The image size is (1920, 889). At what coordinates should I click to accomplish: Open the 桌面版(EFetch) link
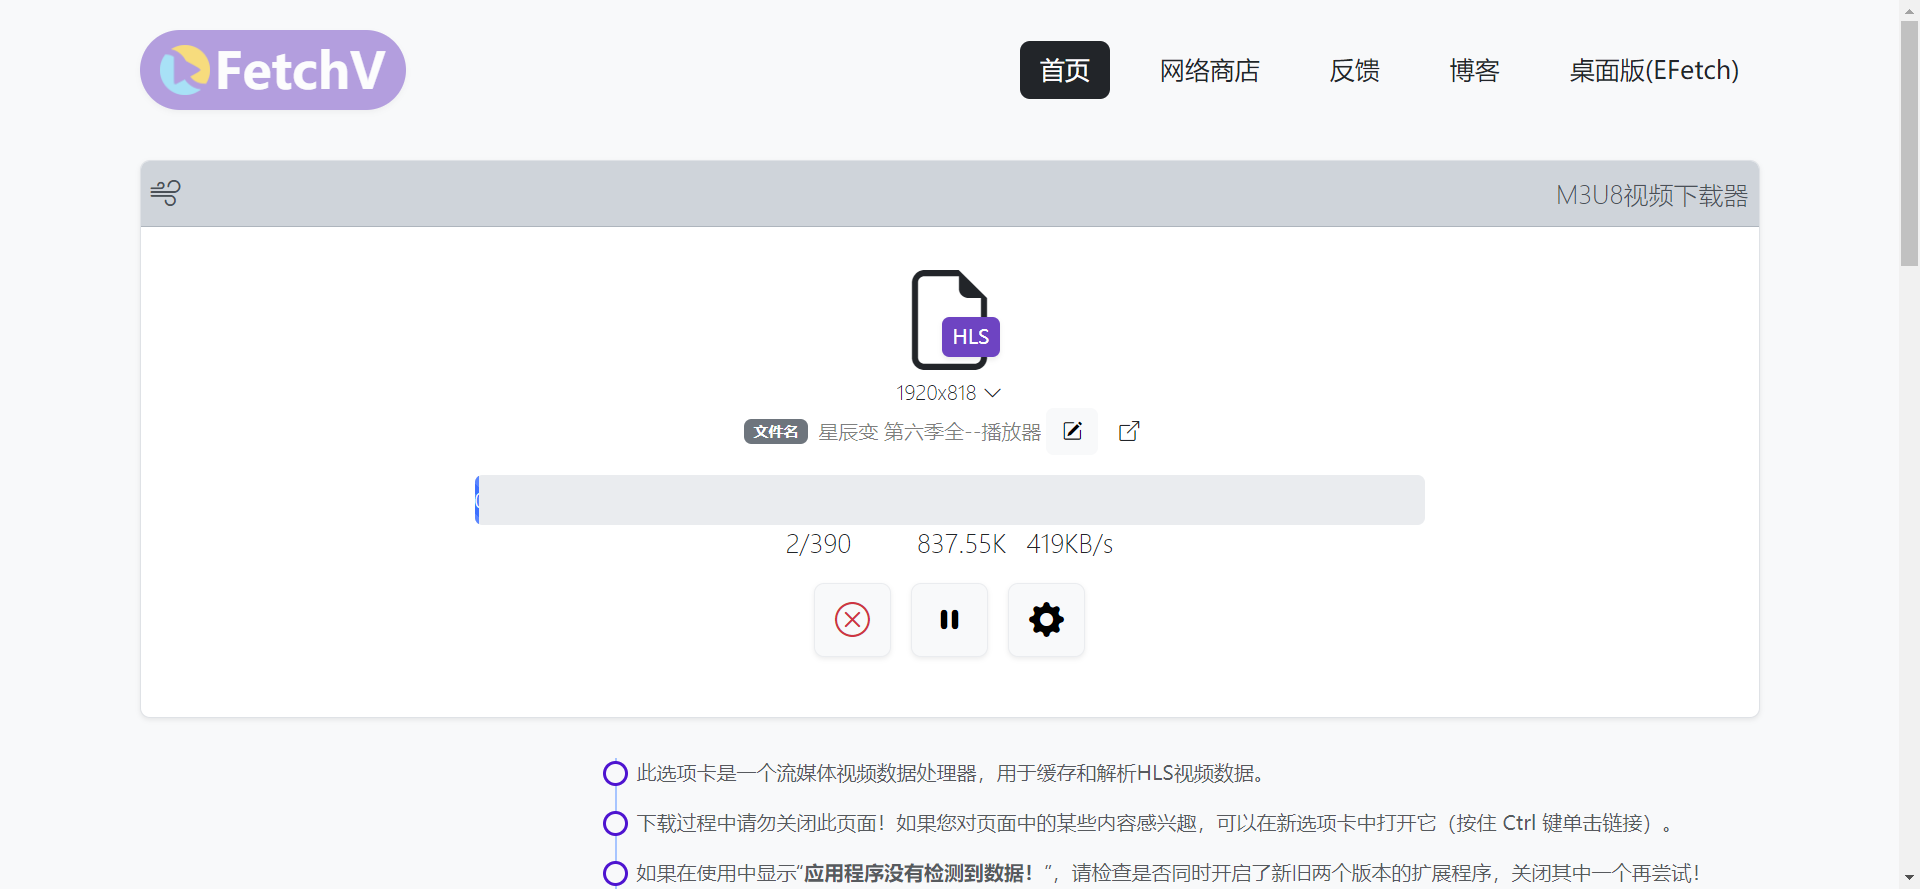[1654, 70]
